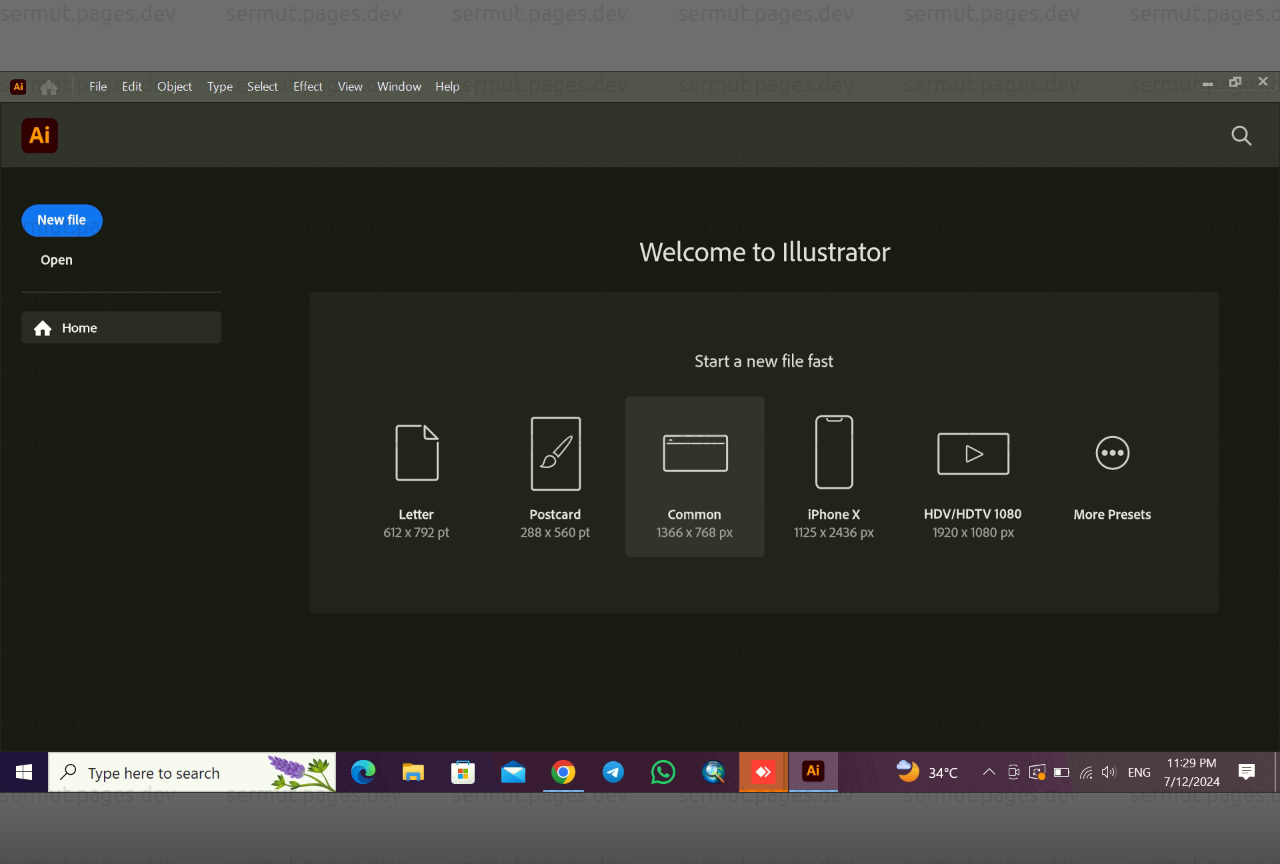The width and height of the screenshot is (1280, 864).
Task: Open the Effect menu
Action: pyautogui.click(x=307, y=87)
